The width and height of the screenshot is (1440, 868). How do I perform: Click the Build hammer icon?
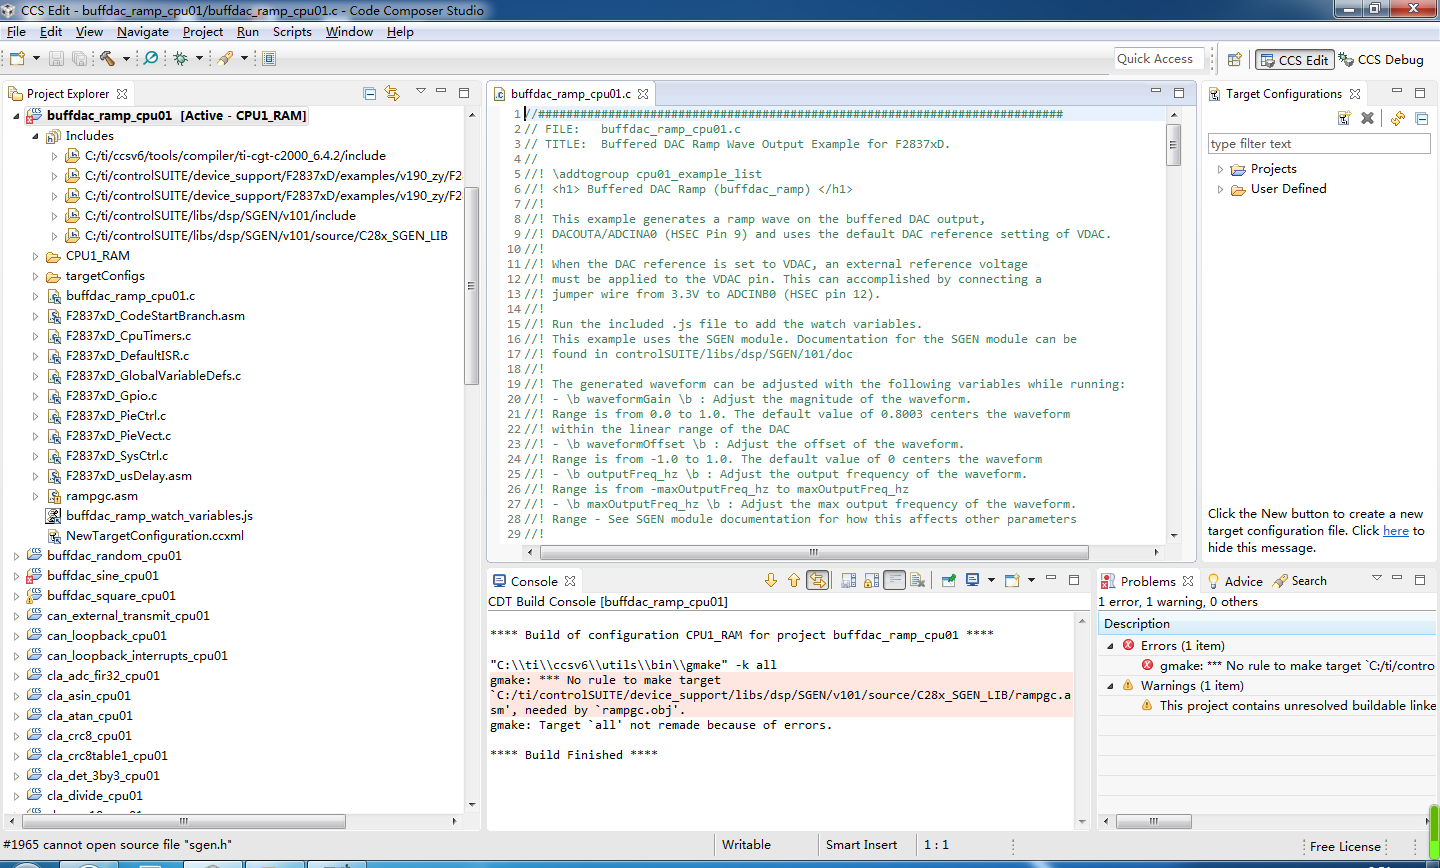(107, 59)
